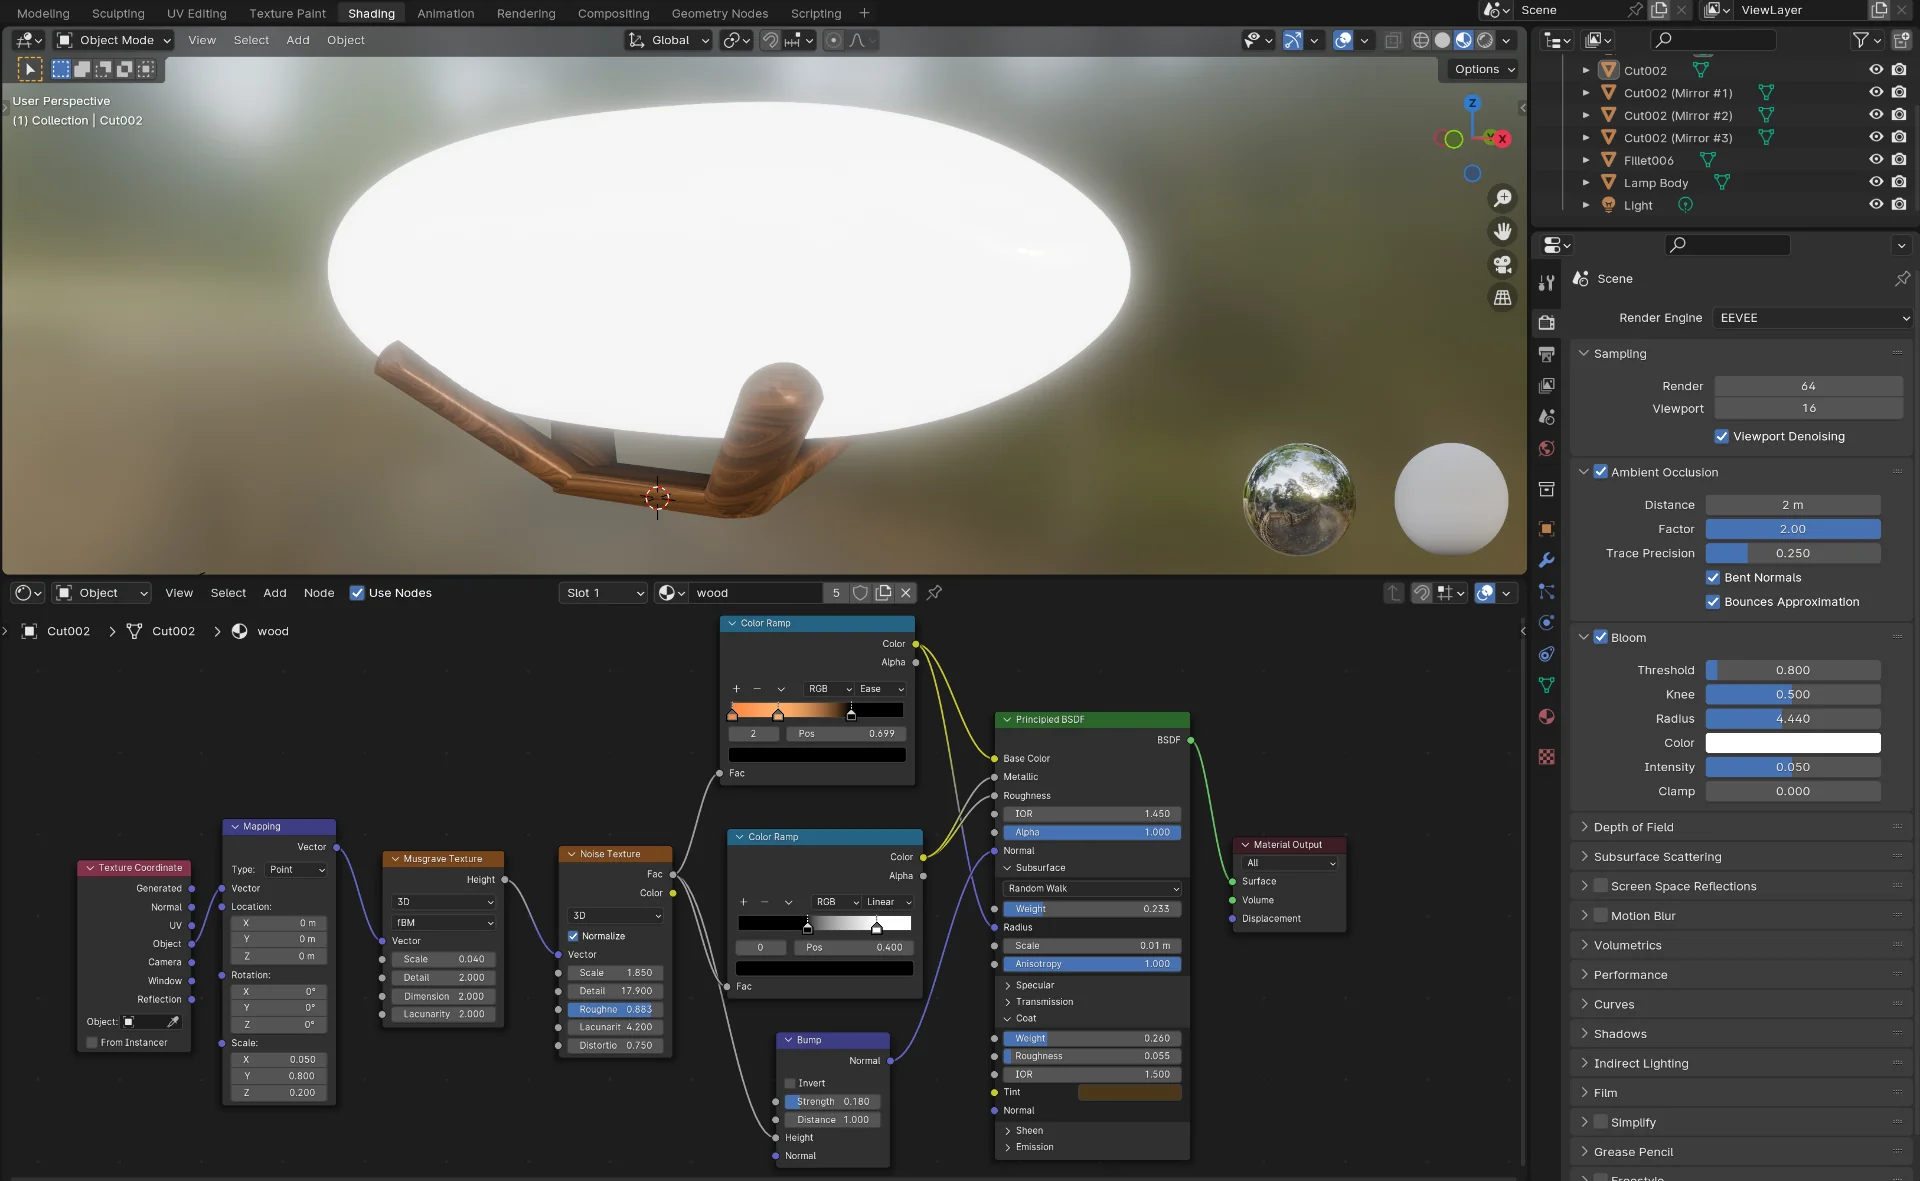Open the Render Engine EEVEE dropdown
The height and width of the screenshot is (1181, 1920).
point(1812,318)
